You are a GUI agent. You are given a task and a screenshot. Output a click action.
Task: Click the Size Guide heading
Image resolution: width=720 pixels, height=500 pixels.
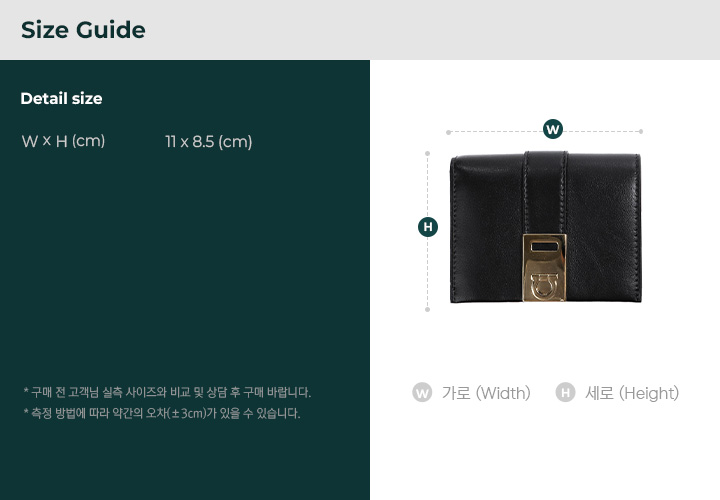tap(83, 30)
